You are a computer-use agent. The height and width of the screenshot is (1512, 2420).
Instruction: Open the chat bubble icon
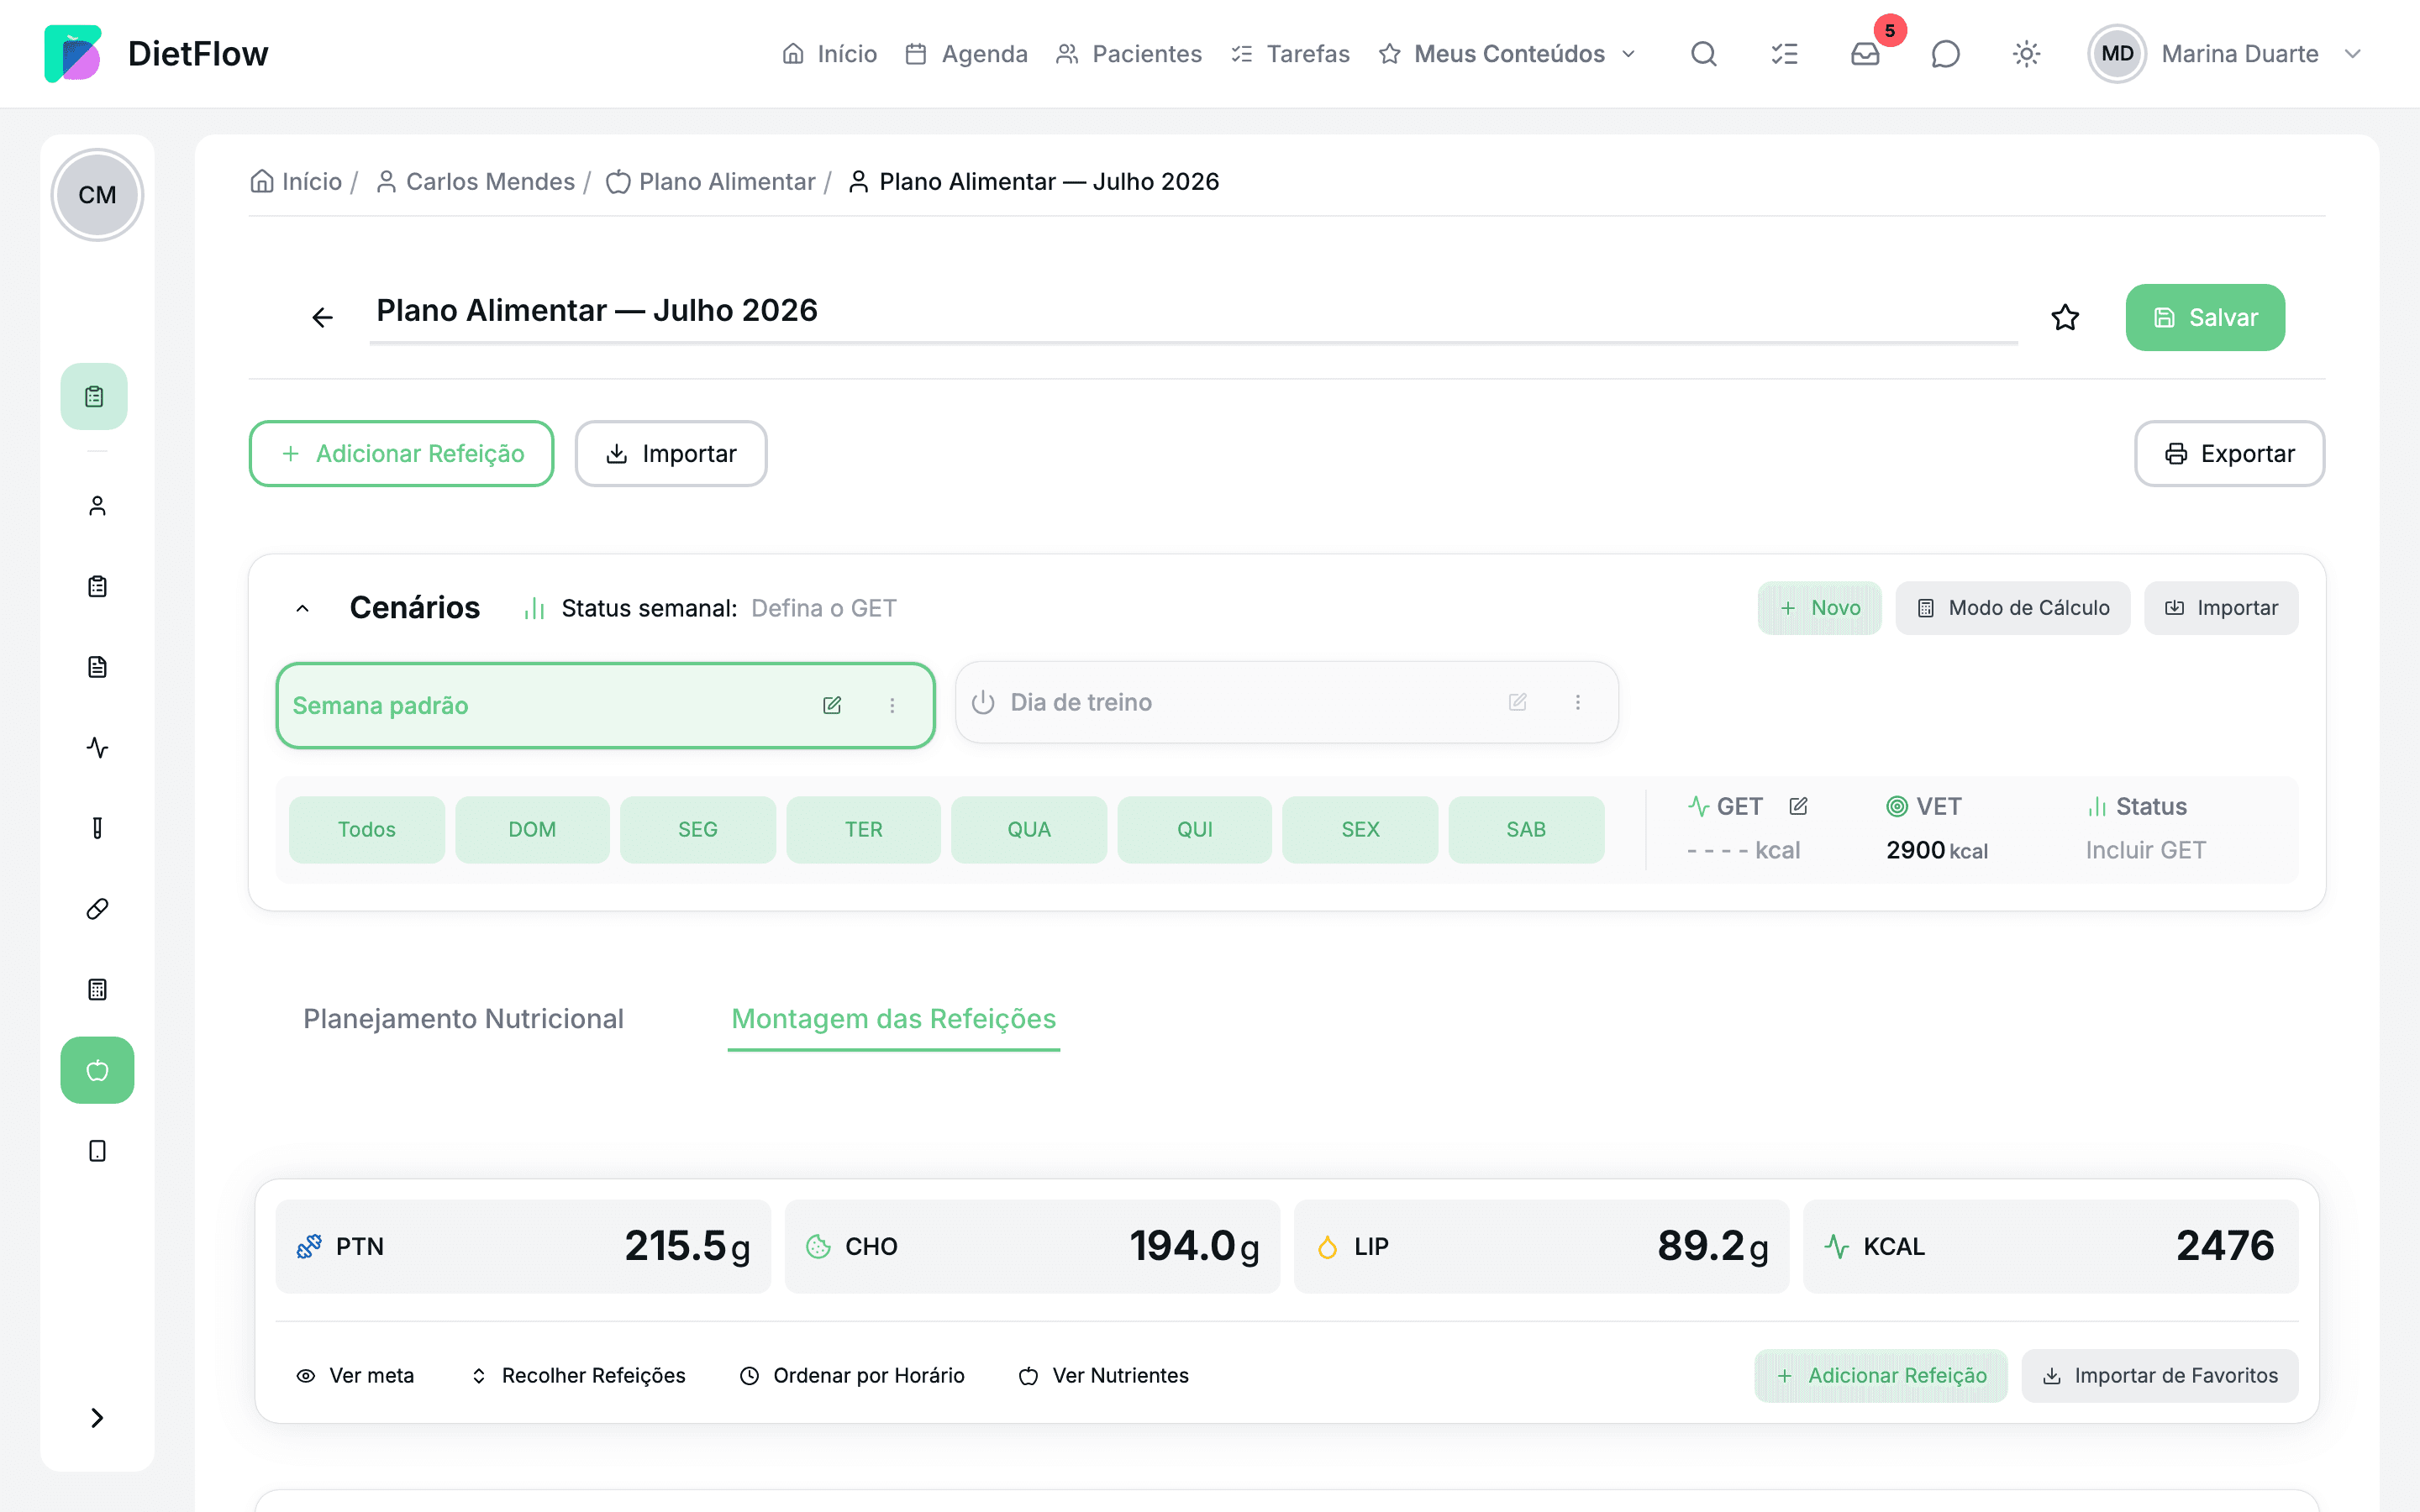click(1945, 54)
